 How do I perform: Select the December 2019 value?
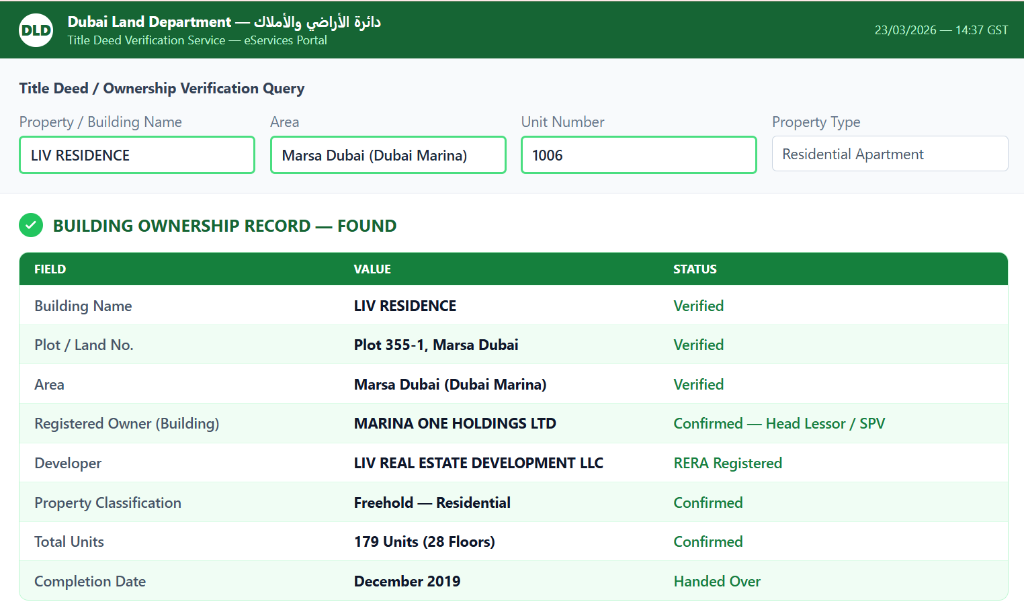[407, 581]
